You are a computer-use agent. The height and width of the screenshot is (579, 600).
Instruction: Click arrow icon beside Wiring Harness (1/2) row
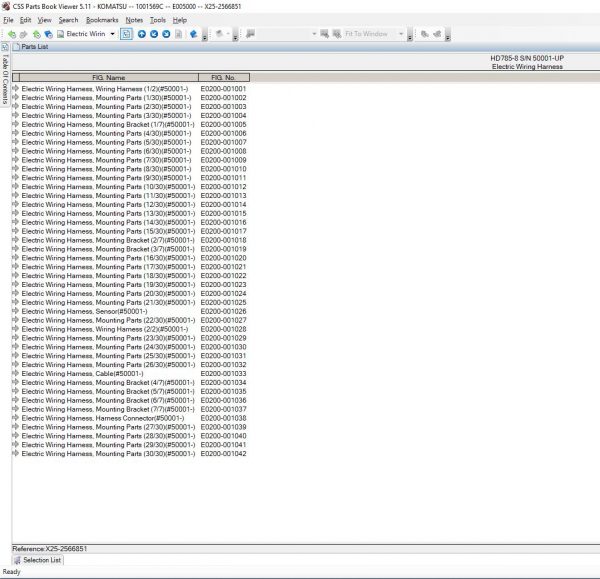(16, 88)
